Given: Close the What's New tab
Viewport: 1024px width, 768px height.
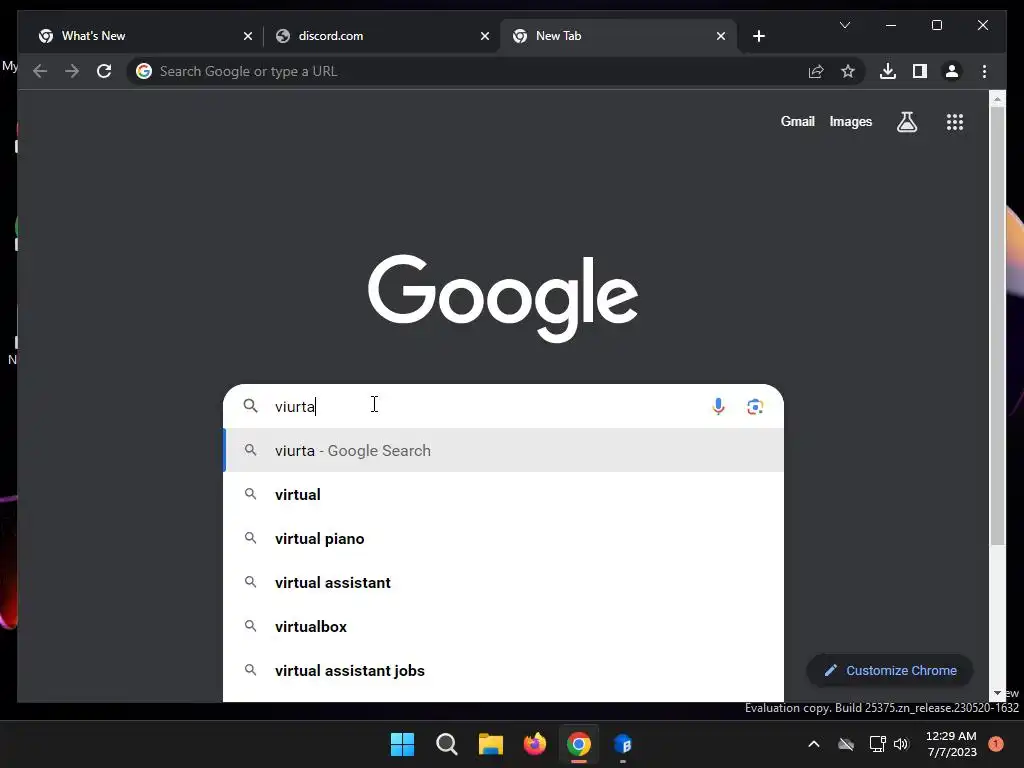Looking at the screenshot, I should 248,36.
